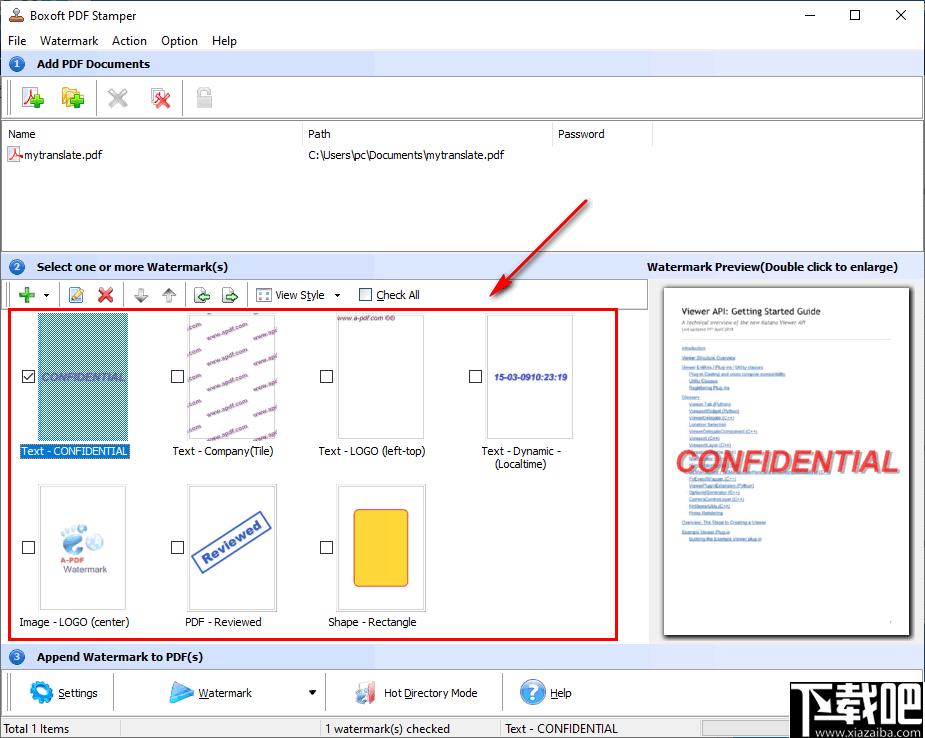925x738 pixels.
Task: Check the Text - Company(Tile) watermark
Action: click(x=177, y=376)
